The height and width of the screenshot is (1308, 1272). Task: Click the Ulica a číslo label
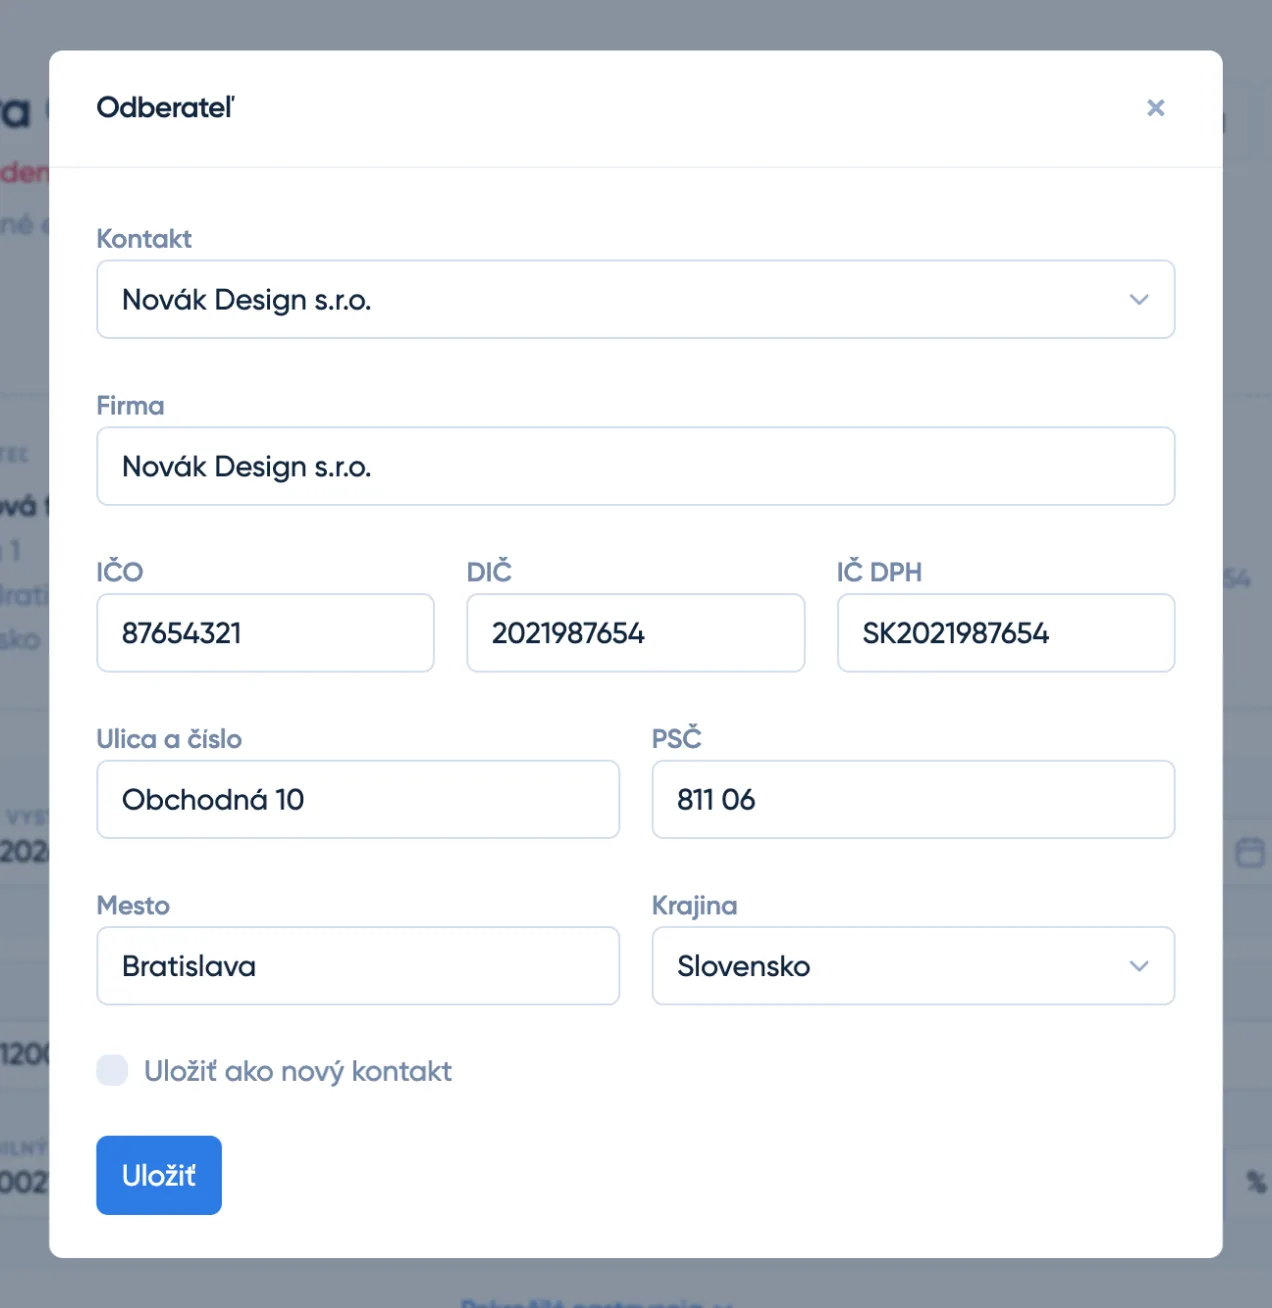pyautogui.click(x=169, y=739)
